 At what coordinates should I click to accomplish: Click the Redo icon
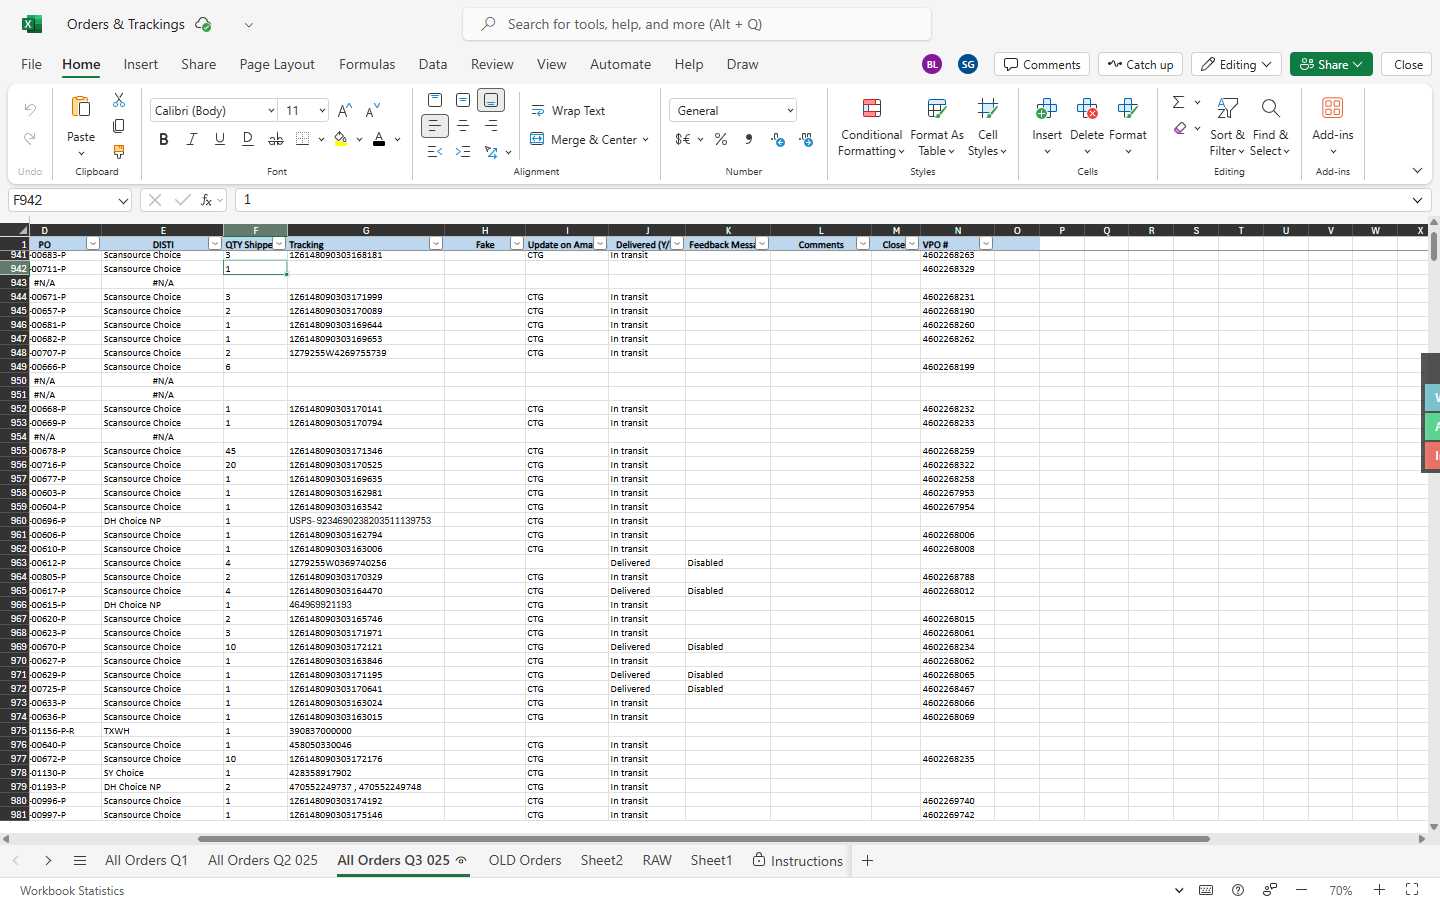(30, 138)
